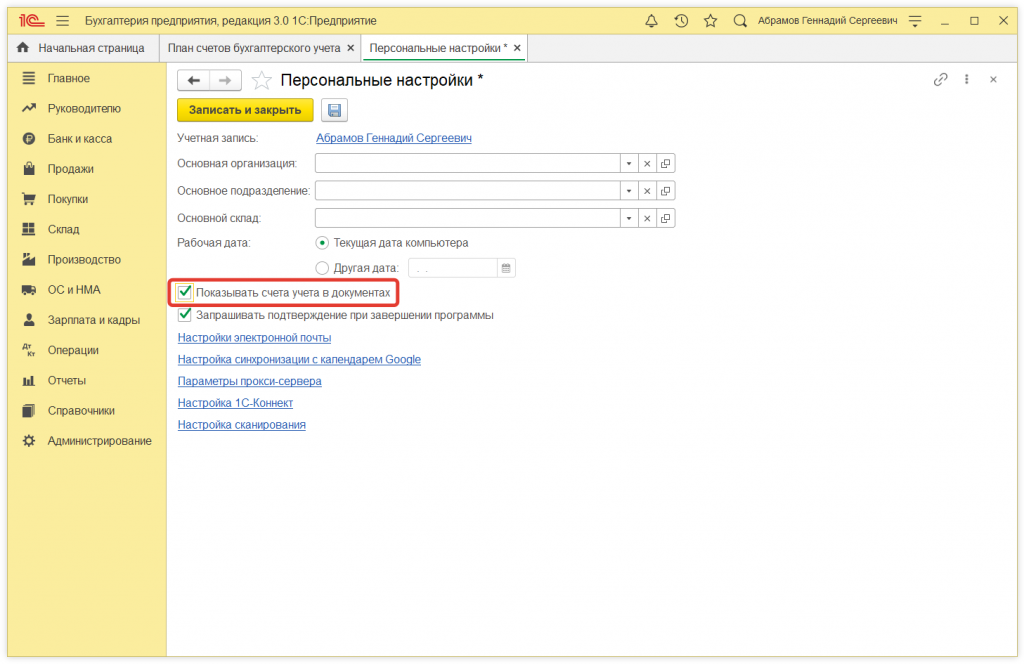
Task: Expand Основная организация dropdown list
Action: (x=628, y=164)
